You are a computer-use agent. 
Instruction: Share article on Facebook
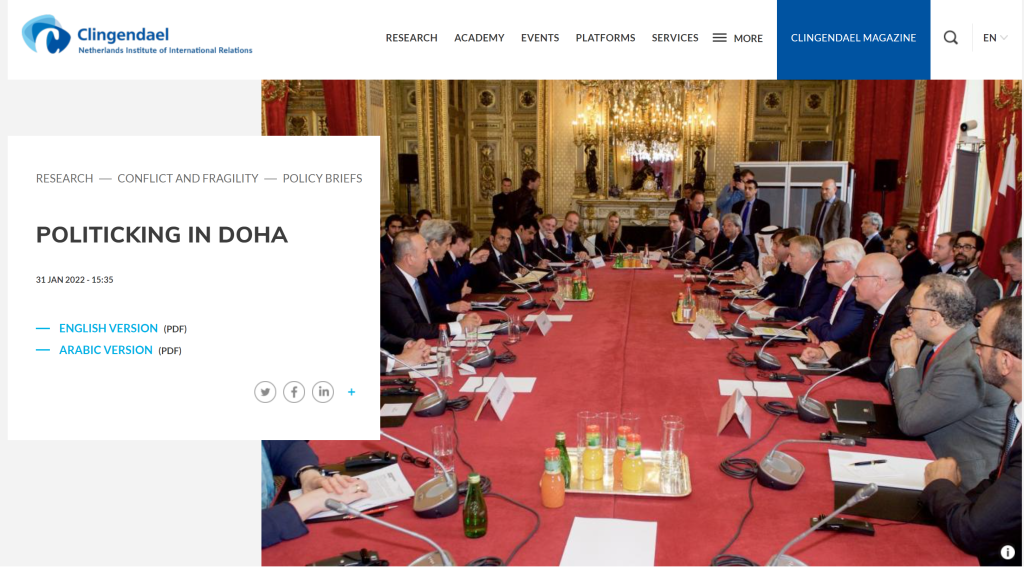click(294, 392)
